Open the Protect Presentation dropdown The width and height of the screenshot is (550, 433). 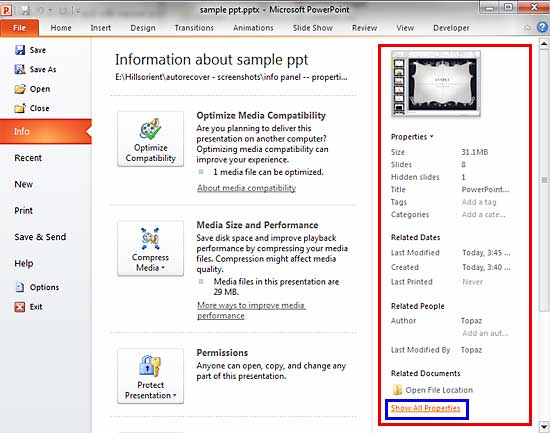pyautogui.click(x=150, y=376)
